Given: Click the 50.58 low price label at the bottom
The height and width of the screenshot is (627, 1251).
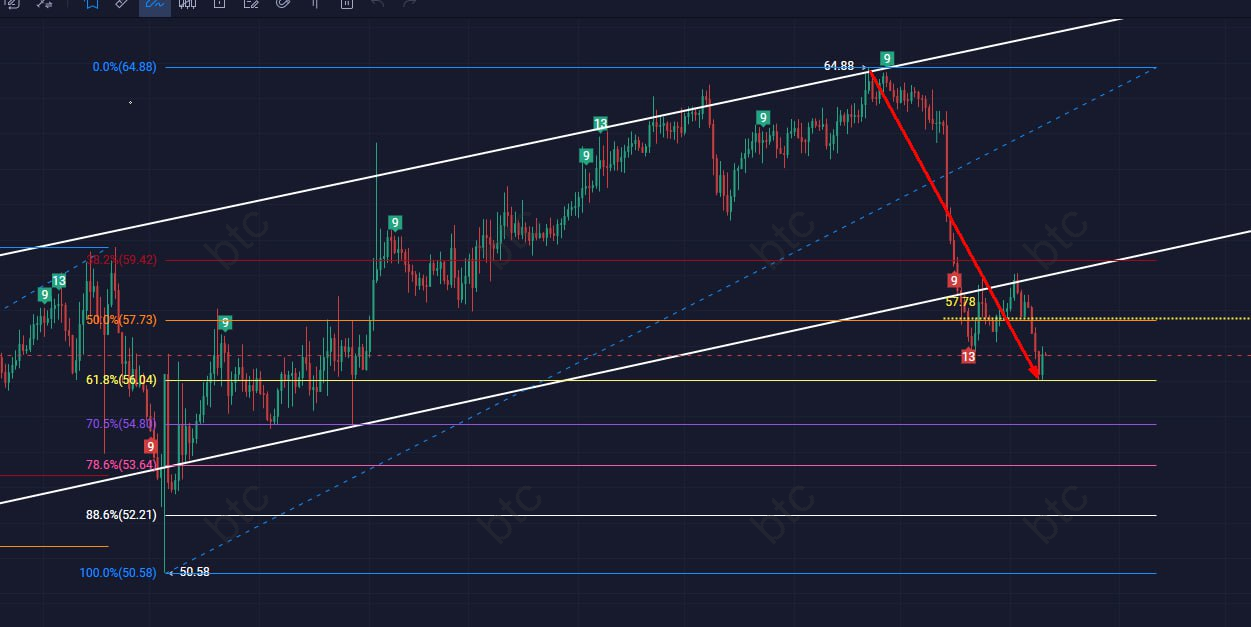Looking at the screenshot, I should point(195,572).
